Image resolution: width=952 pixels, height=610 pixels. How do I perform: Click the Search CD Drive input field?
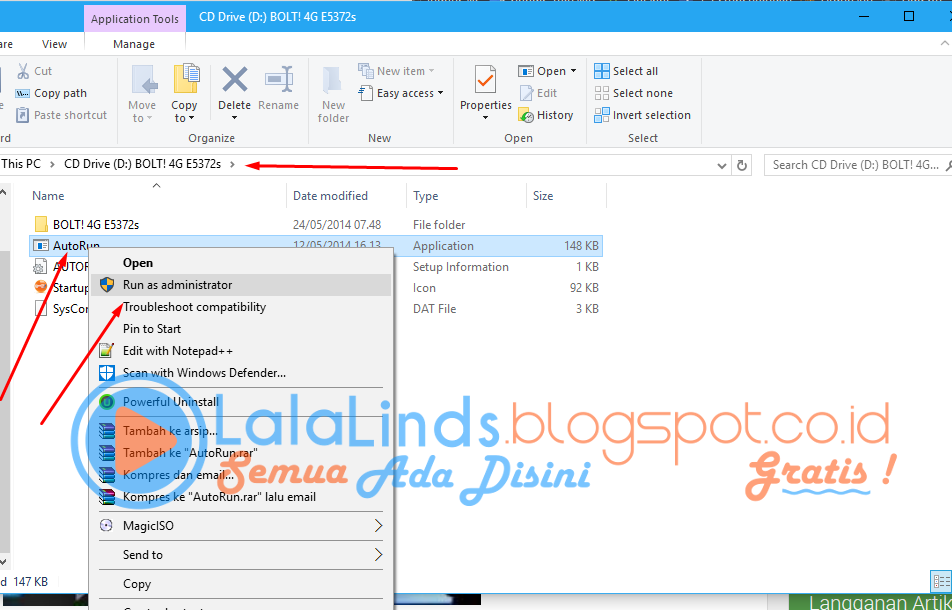tap(857, 164)
